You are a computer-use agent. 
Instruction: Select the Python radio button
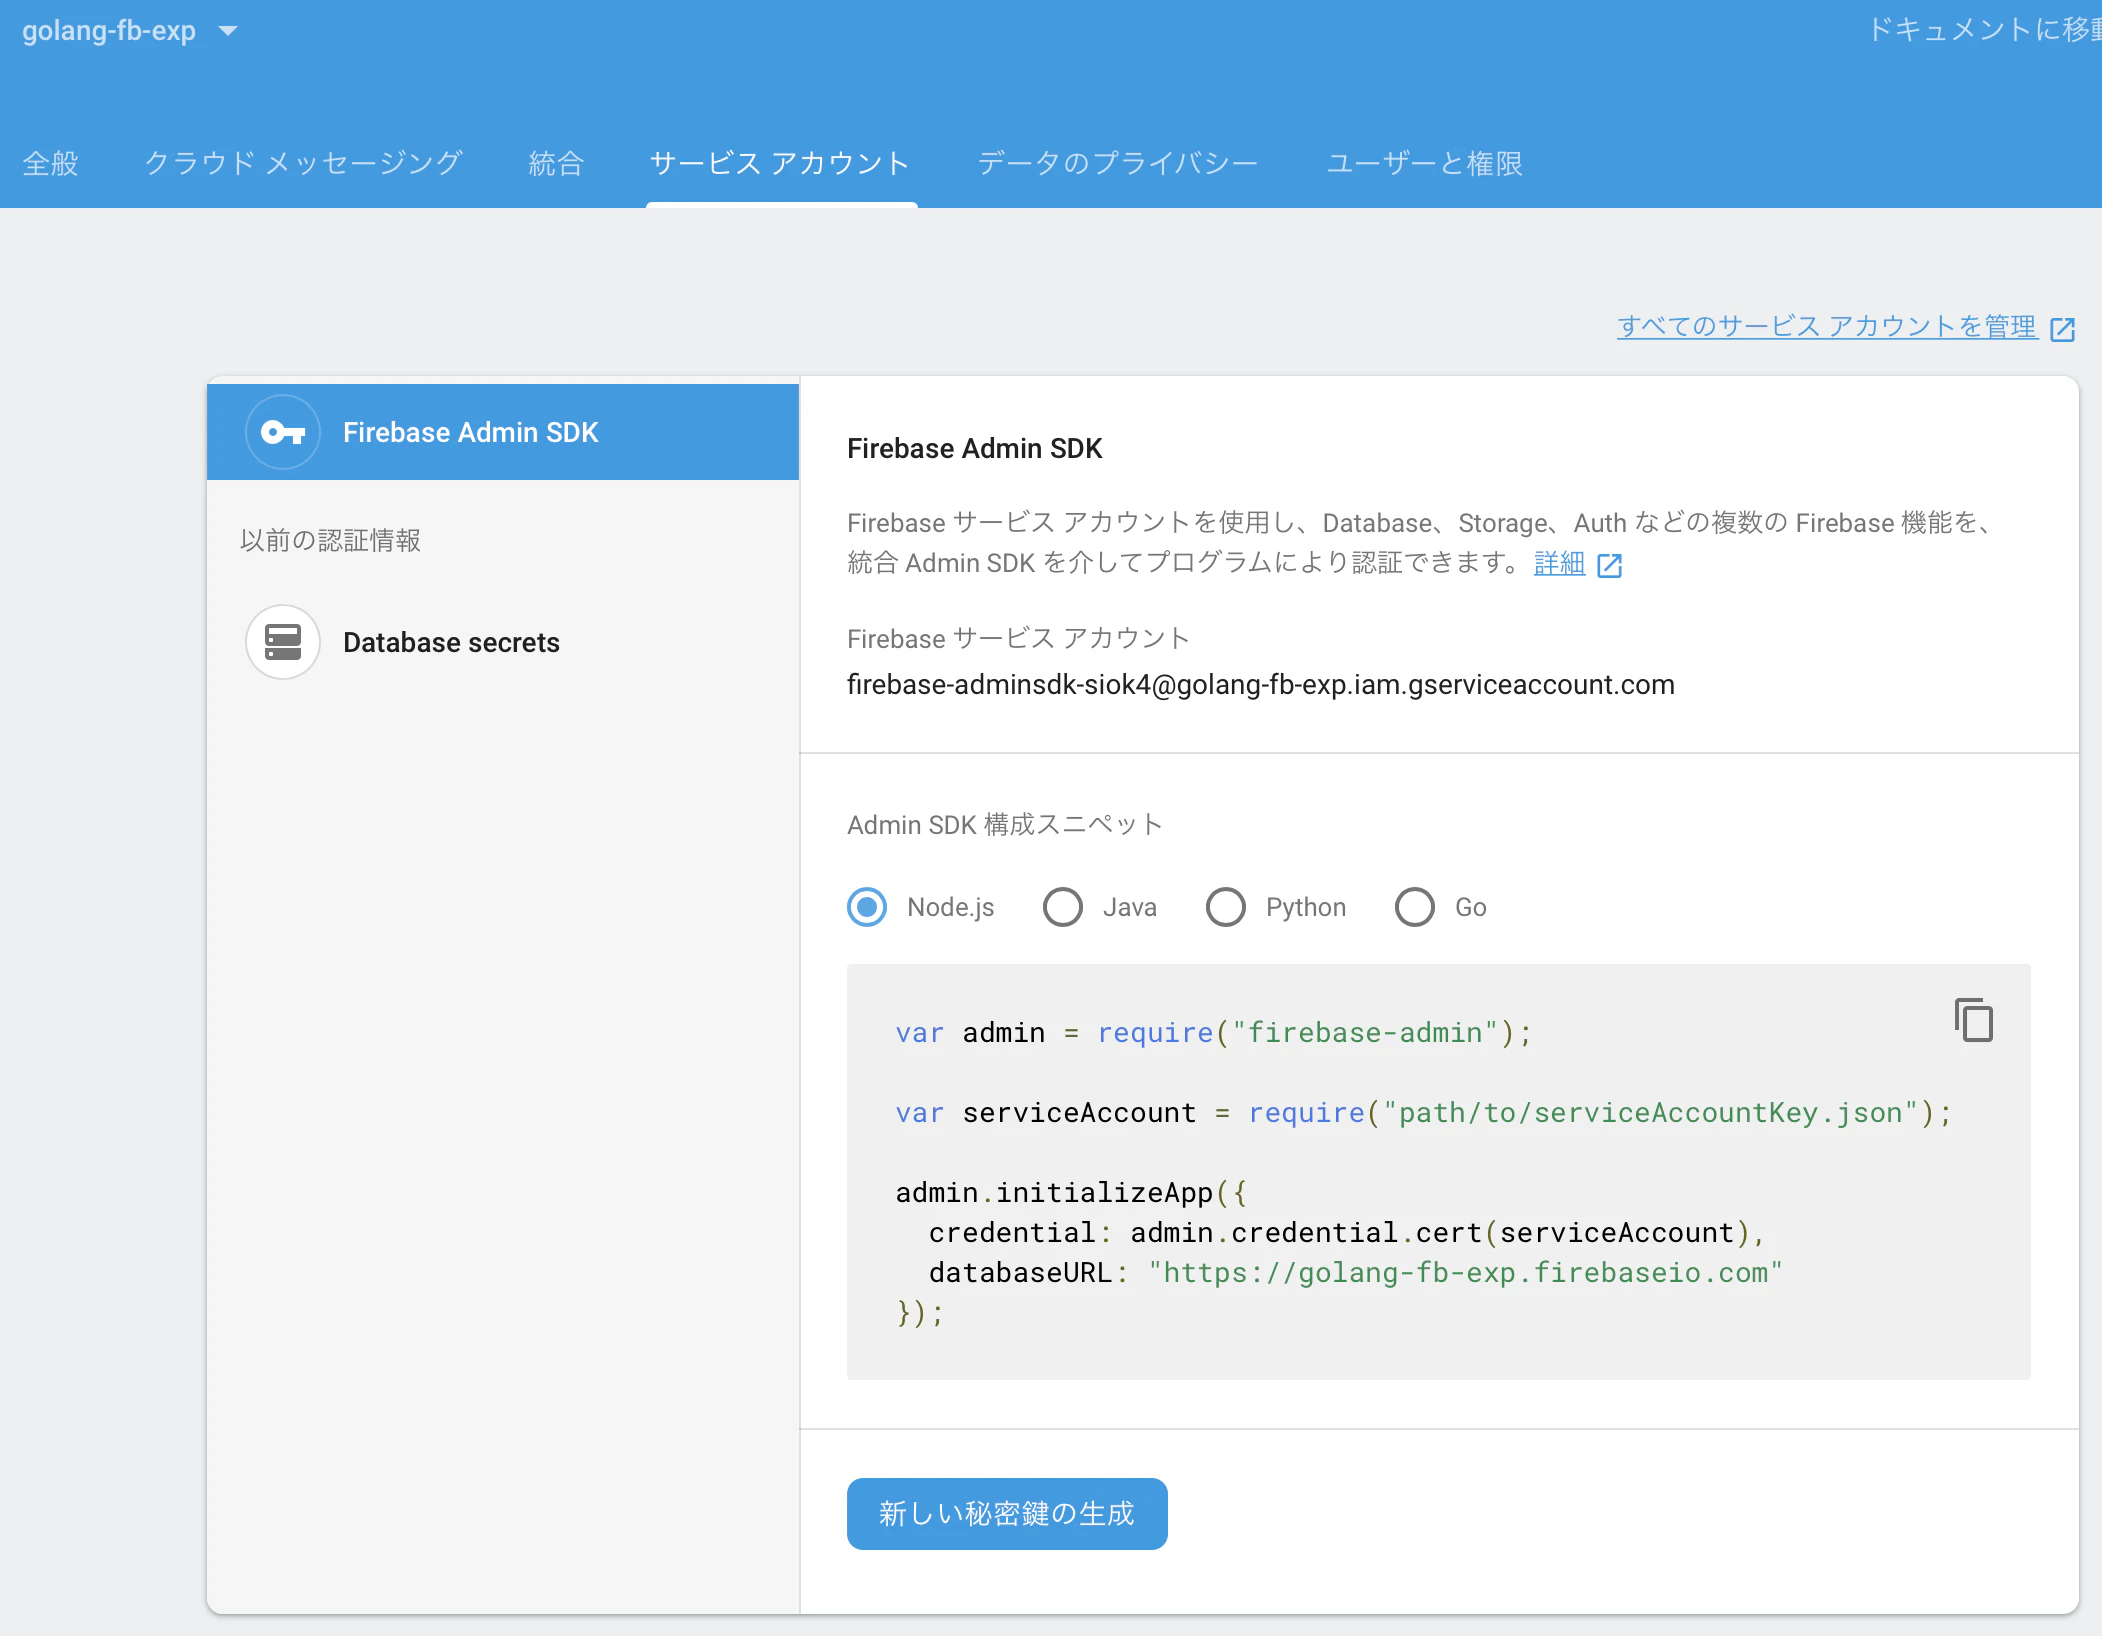click(1226, 907)
